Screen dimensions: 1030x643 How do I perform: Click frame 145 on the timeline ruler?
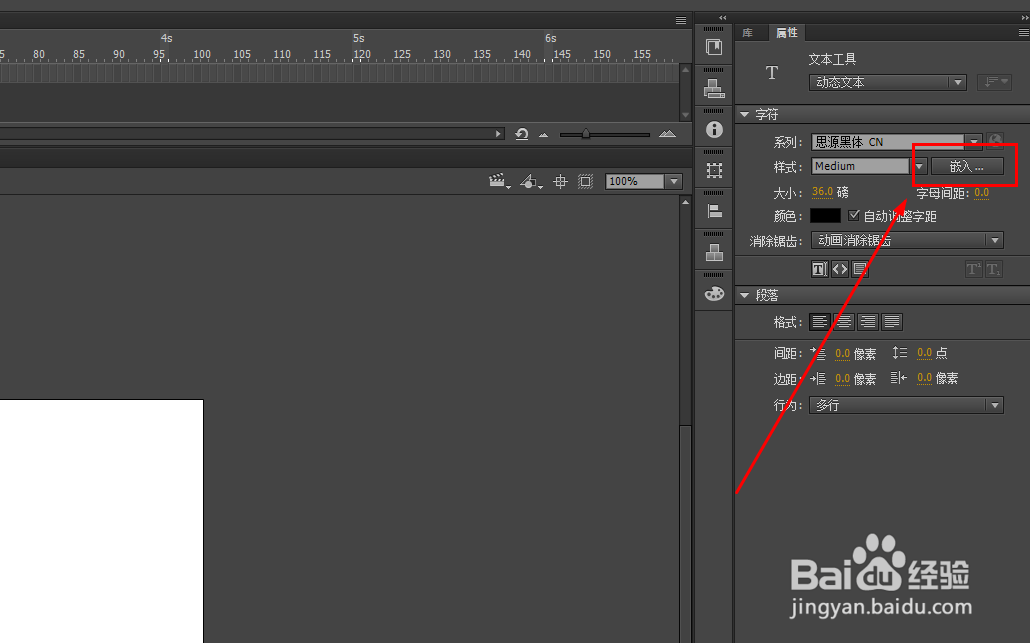coord(562,55)
